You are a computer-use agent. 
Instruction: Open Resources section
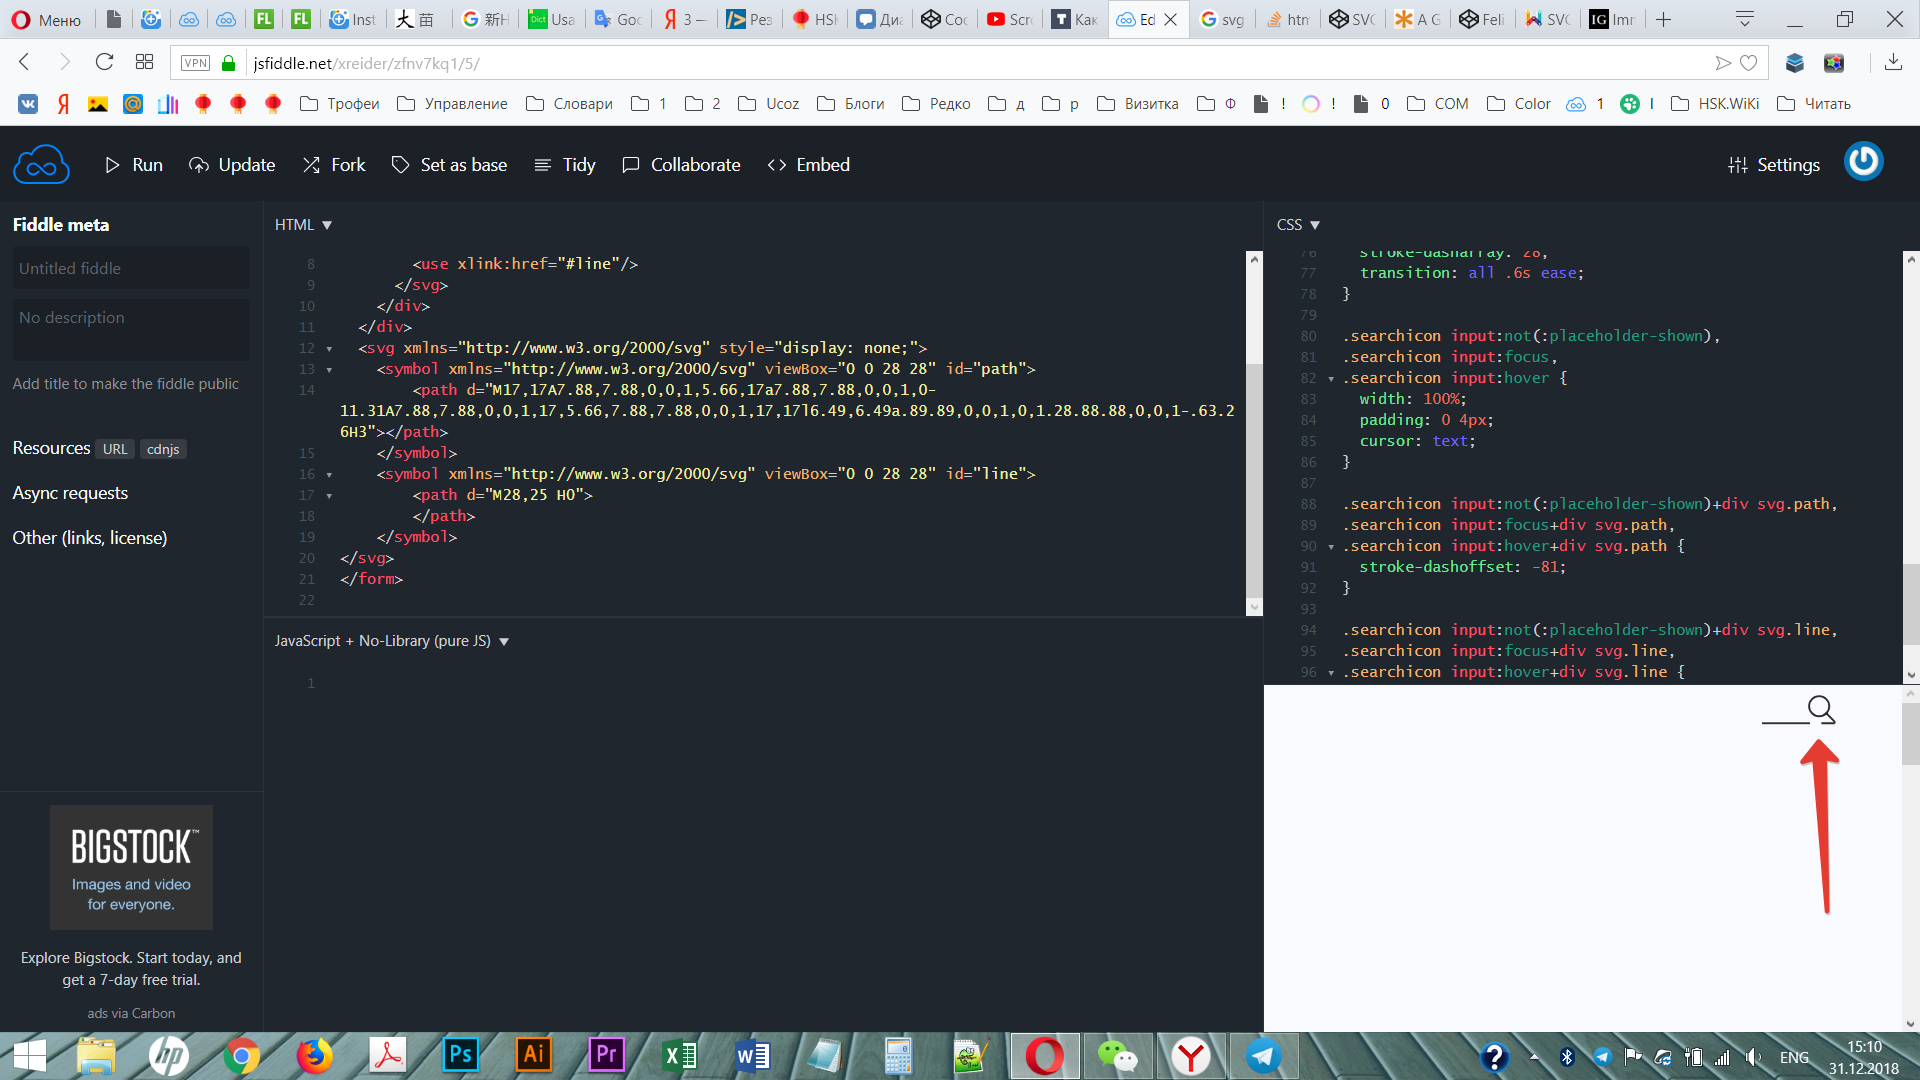(51, 448)
